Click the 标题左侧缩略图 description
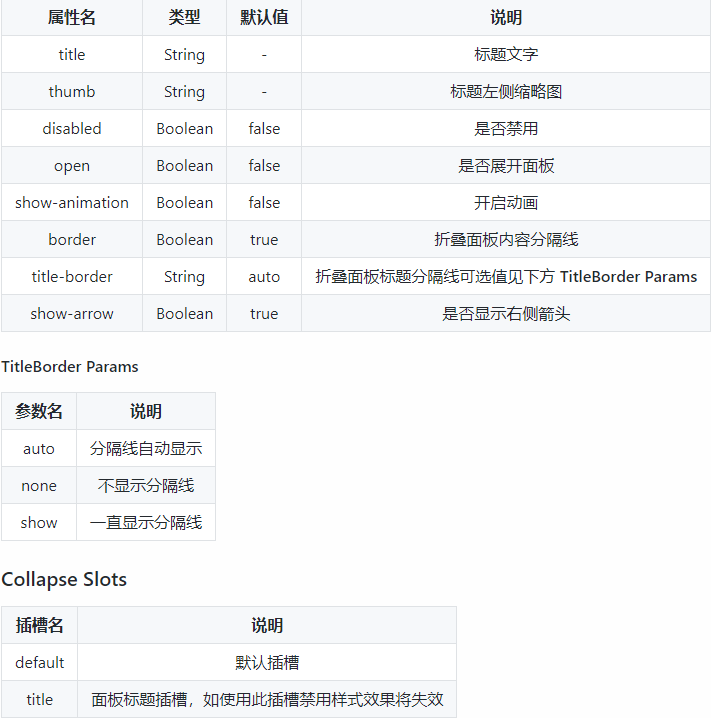The image size is (711, 718). 506,92
